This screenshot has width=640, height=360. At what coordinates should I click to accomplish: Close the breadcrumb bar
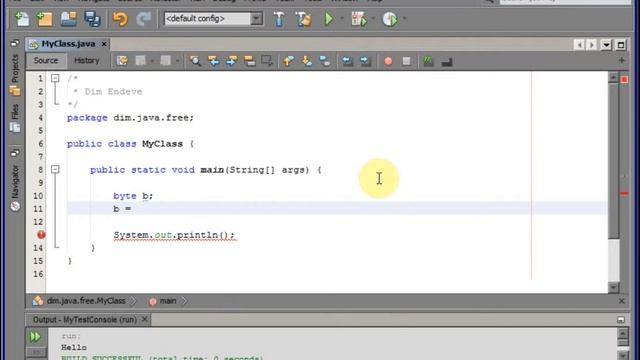(x=622, y=301)
